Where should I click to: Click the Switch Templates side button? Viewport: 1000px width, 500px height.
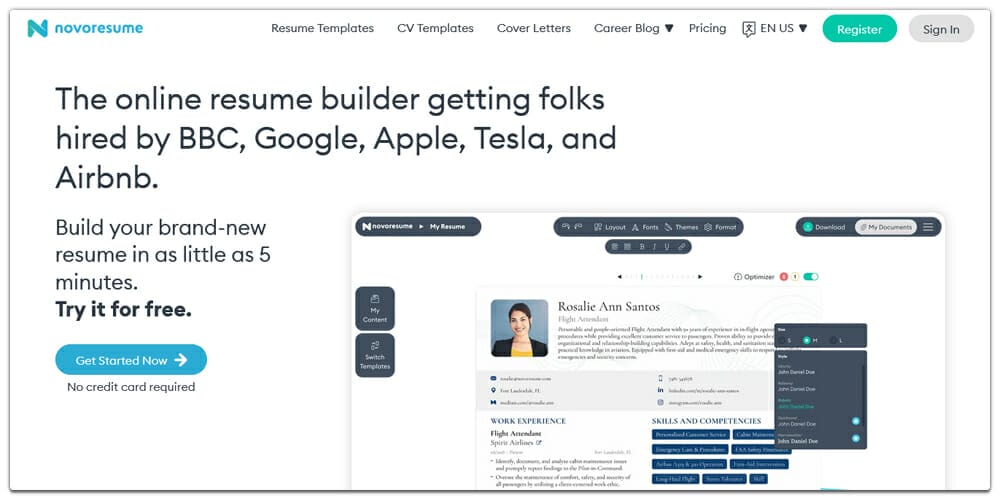(x=375, y=355)
